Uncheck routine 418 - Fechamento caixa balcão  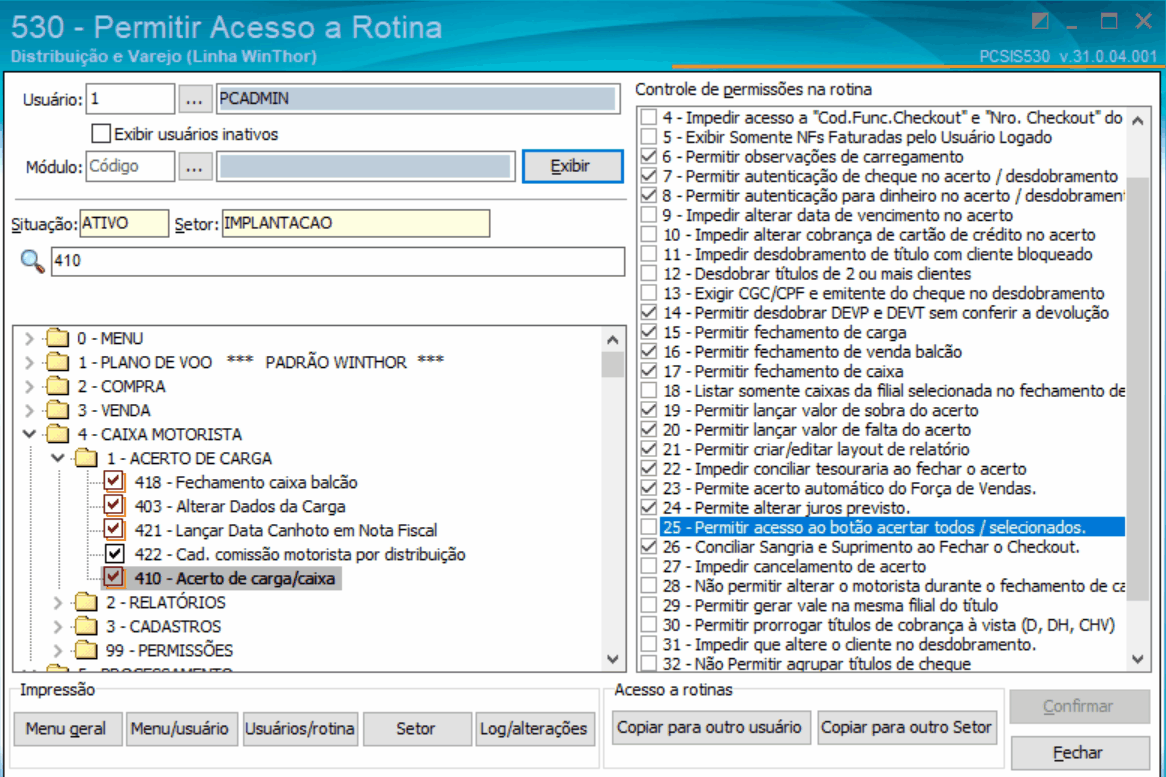pyautogui.click(x=114, y=482)
